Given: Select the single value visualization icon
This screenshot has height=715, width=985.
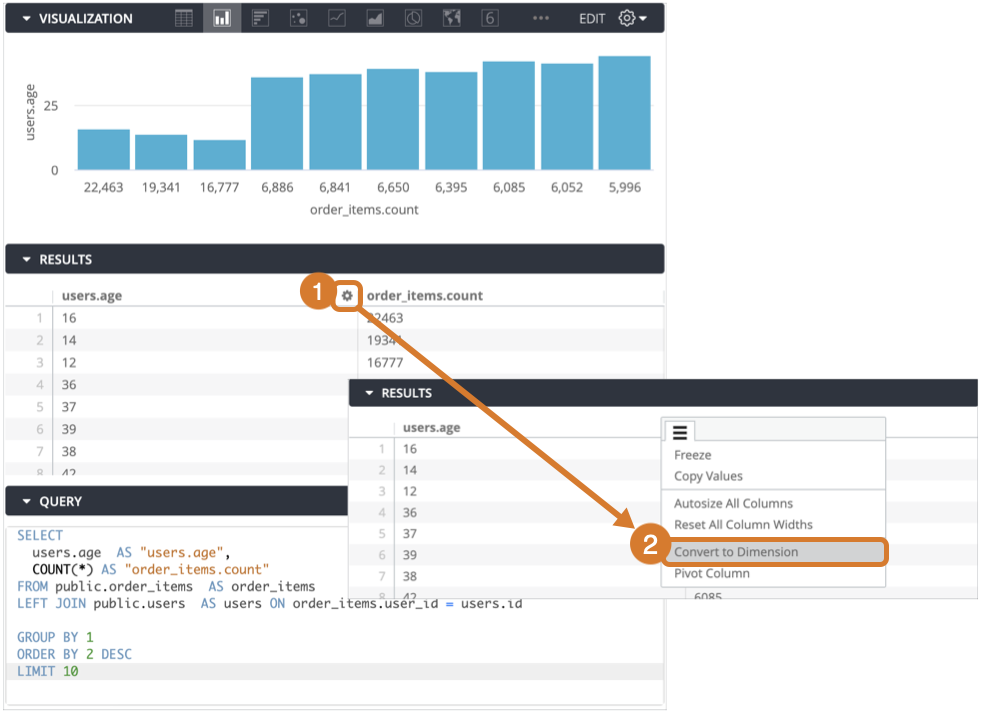Looking at the screenshot, I should 489,18.
